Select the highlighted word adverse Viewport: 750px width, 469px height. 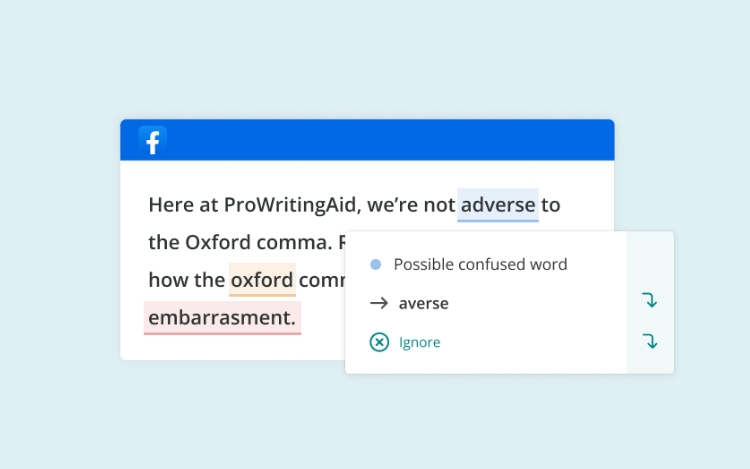coord(498,205)
